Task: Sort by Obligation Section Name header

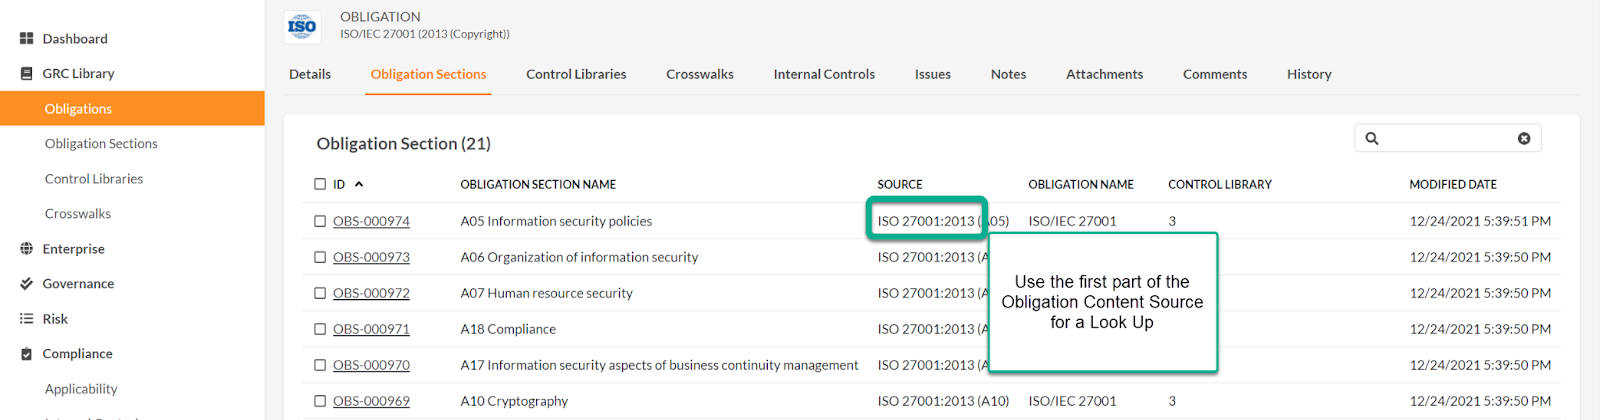Action: tap(538, 185)
